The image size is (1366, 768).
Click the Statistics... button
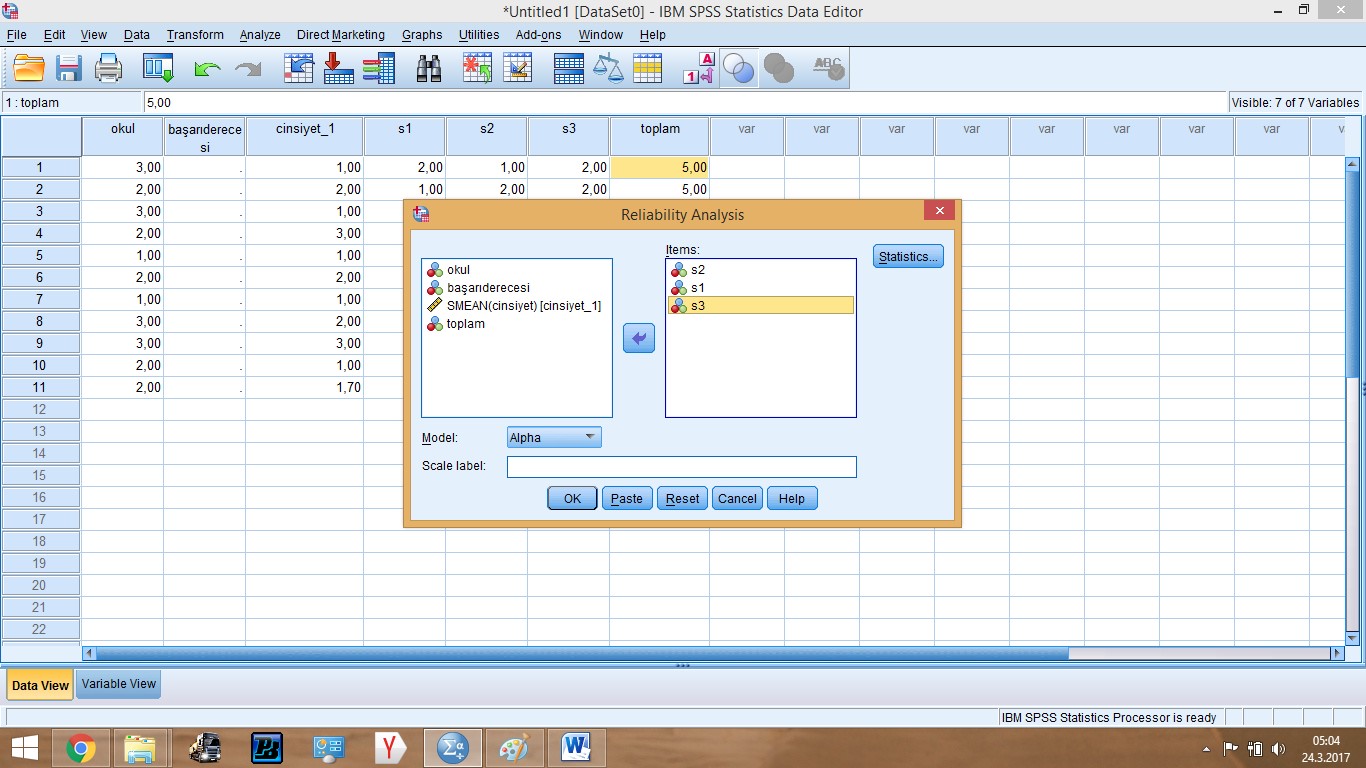tap(908, 256)
